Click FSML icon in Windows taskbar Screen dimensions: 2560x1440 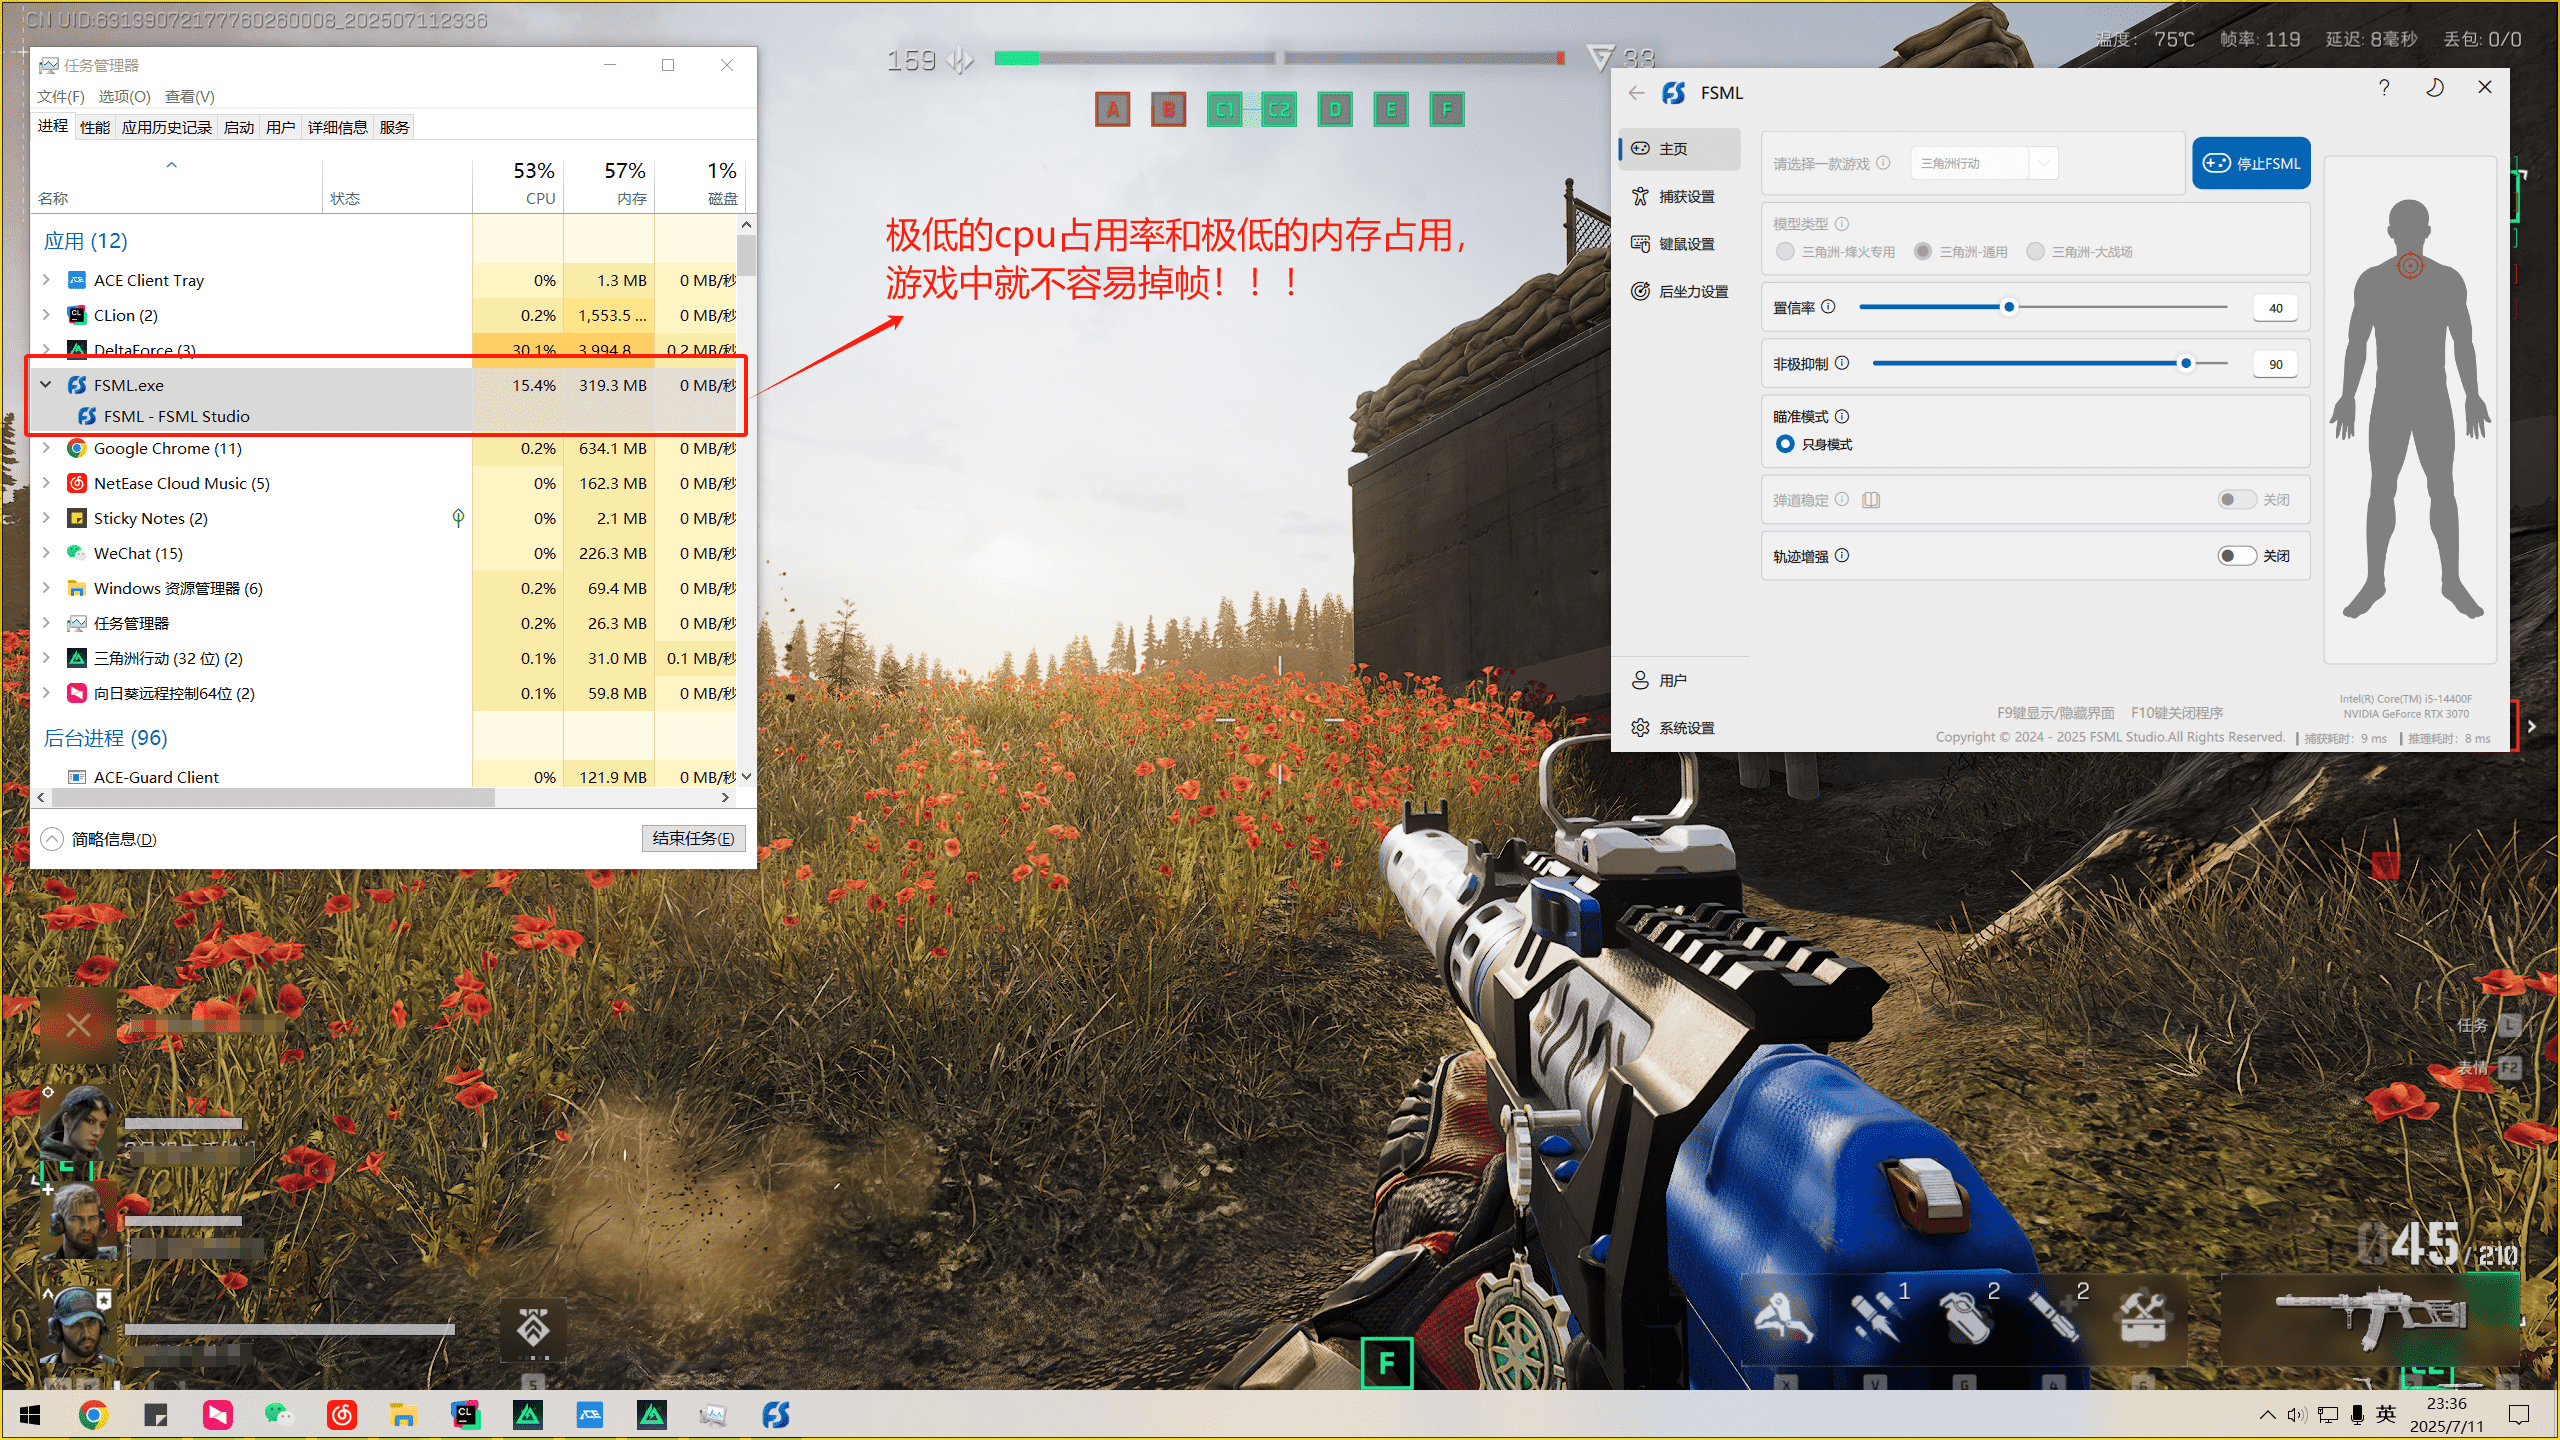[x=776, y=1415]
